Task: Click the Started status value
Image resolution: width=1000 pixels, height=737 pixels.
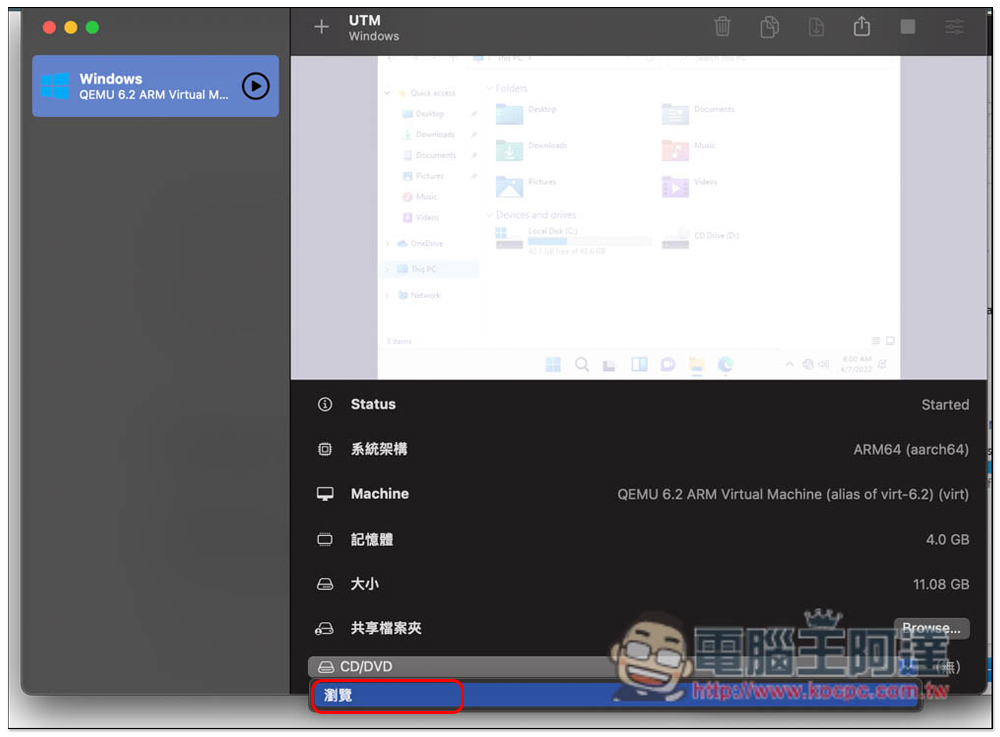Action: 945,405
